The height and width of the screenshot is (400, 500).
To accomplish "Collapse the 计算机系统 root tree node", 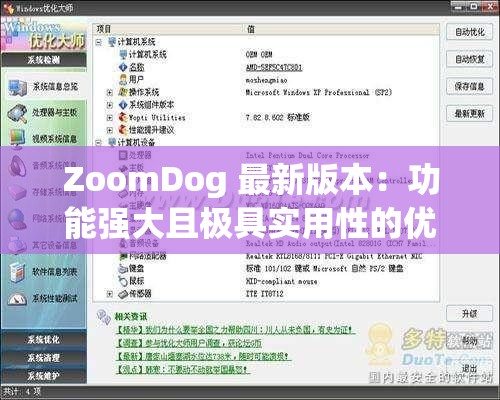I will coord(98,42).
